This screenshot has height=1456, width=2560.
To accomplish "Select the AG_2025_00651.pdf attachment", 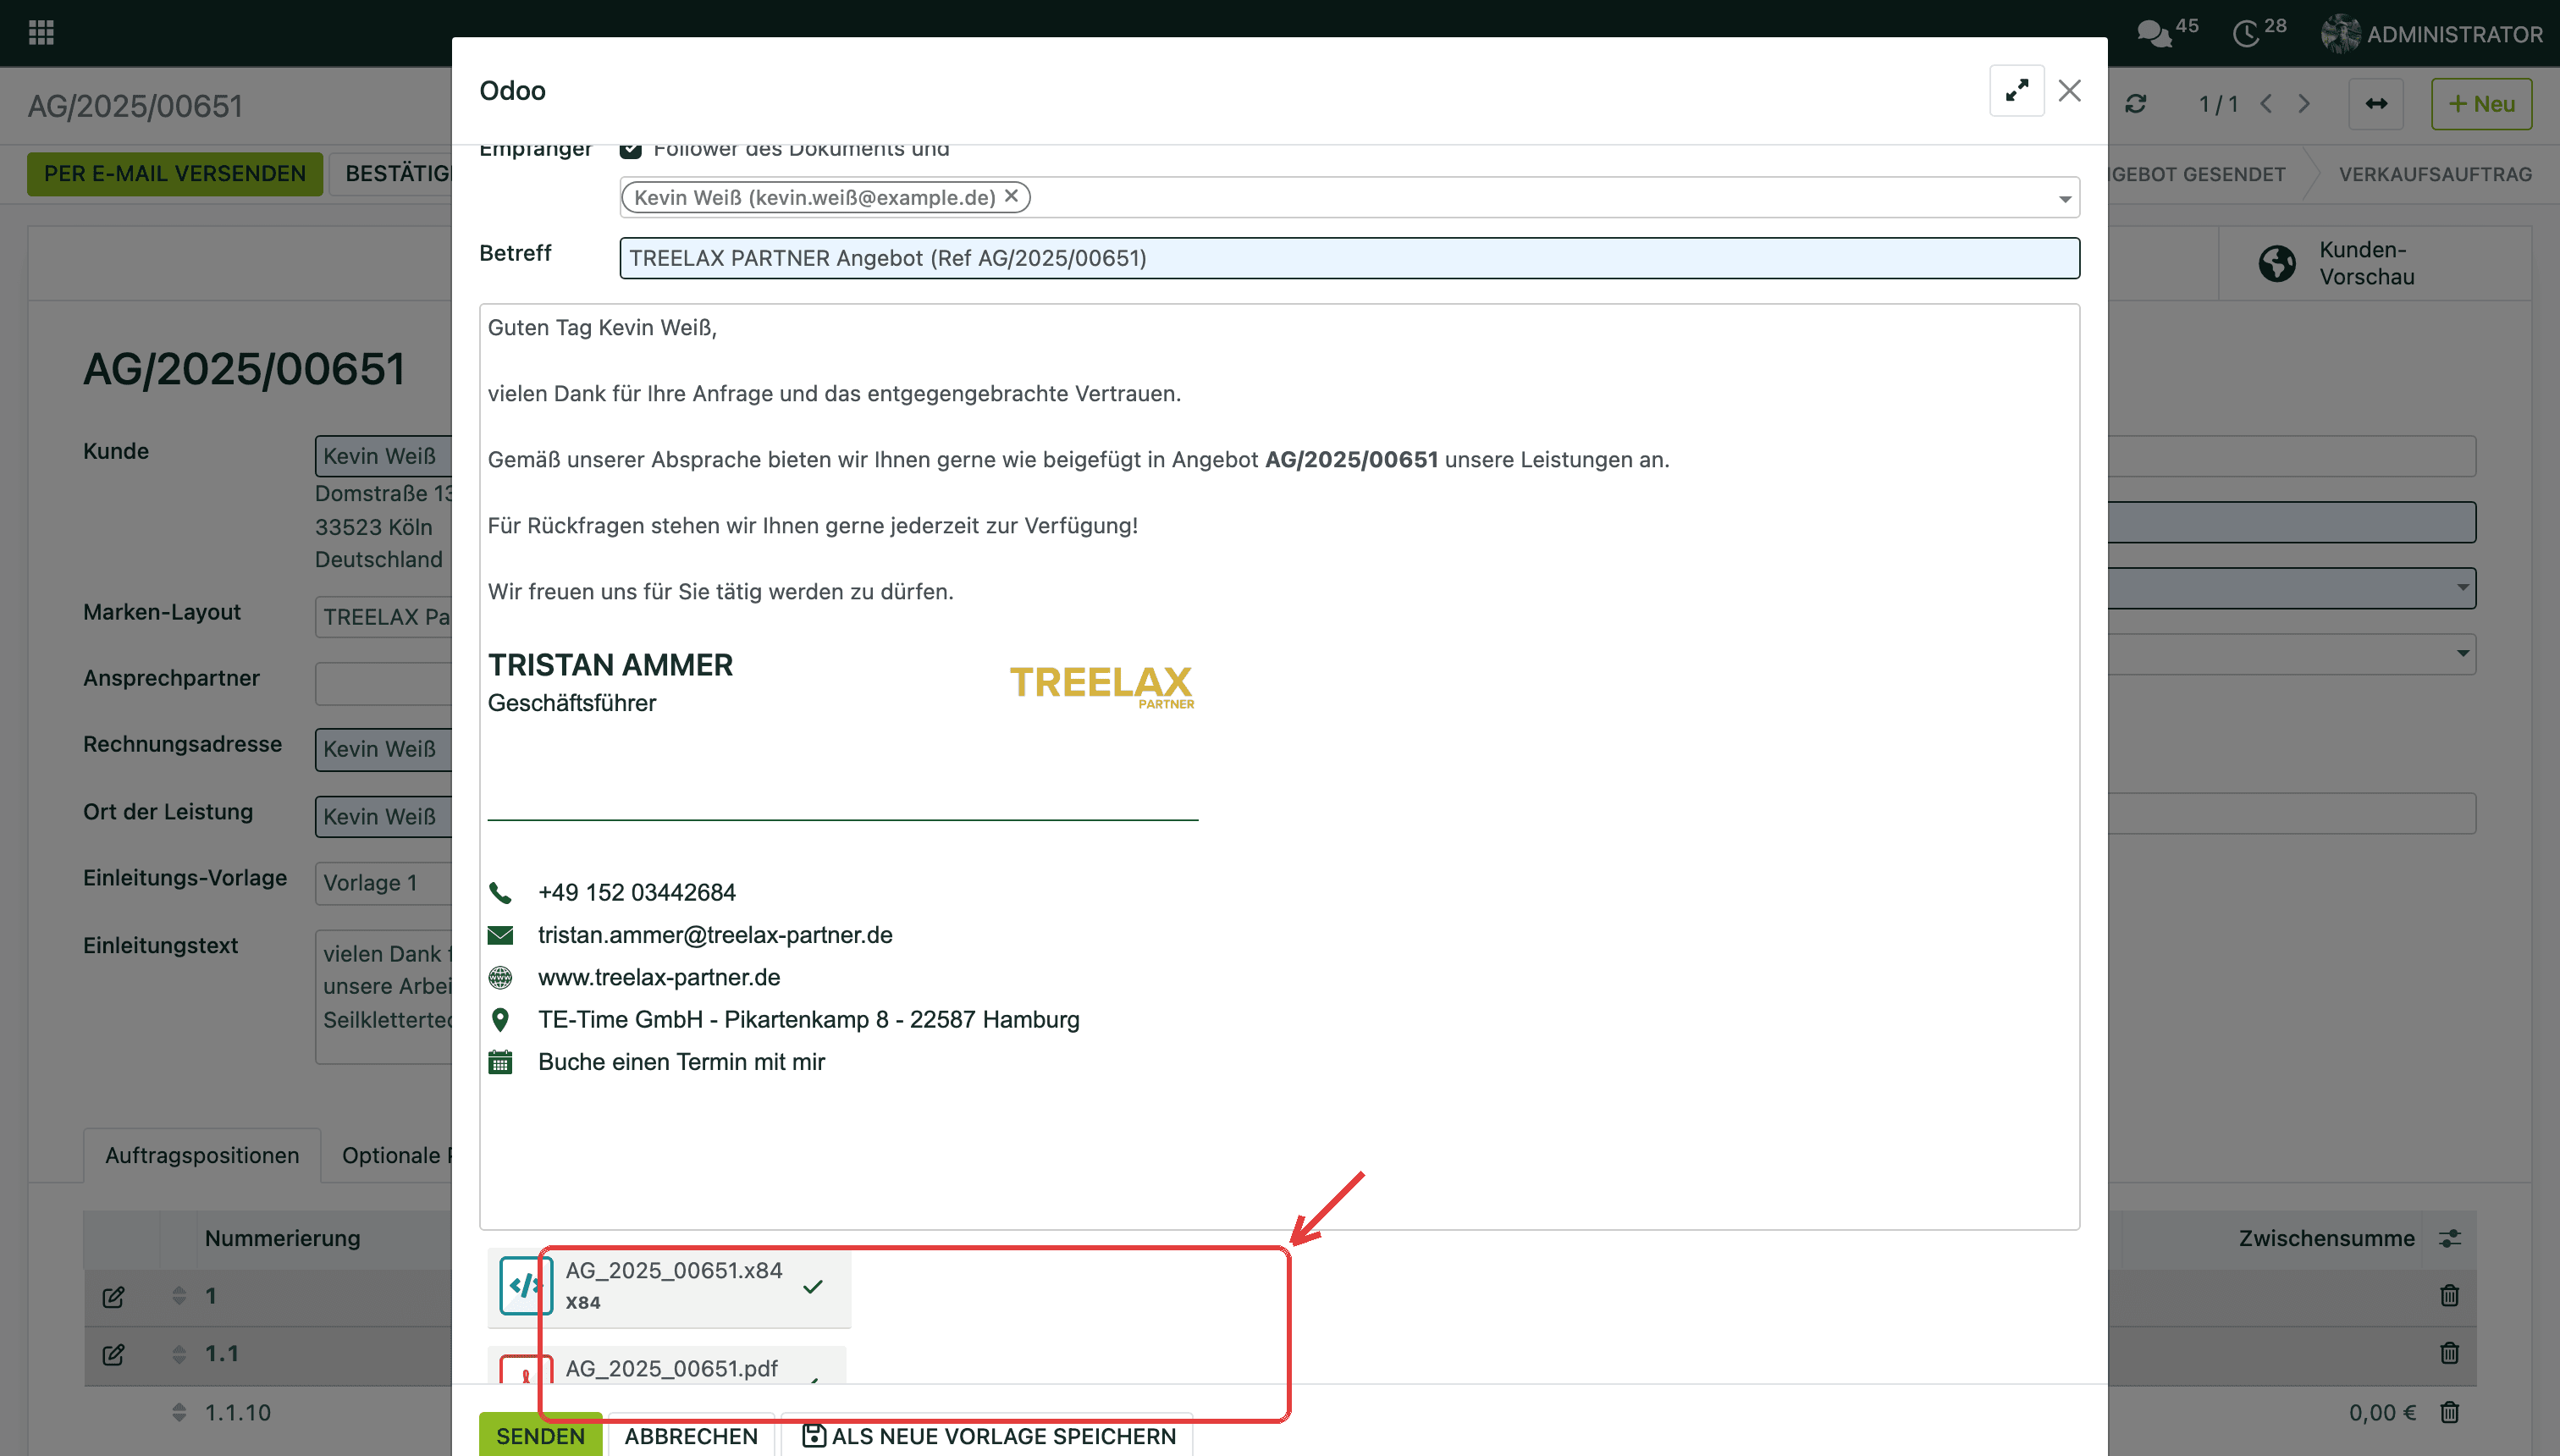I will point(672,1368).
